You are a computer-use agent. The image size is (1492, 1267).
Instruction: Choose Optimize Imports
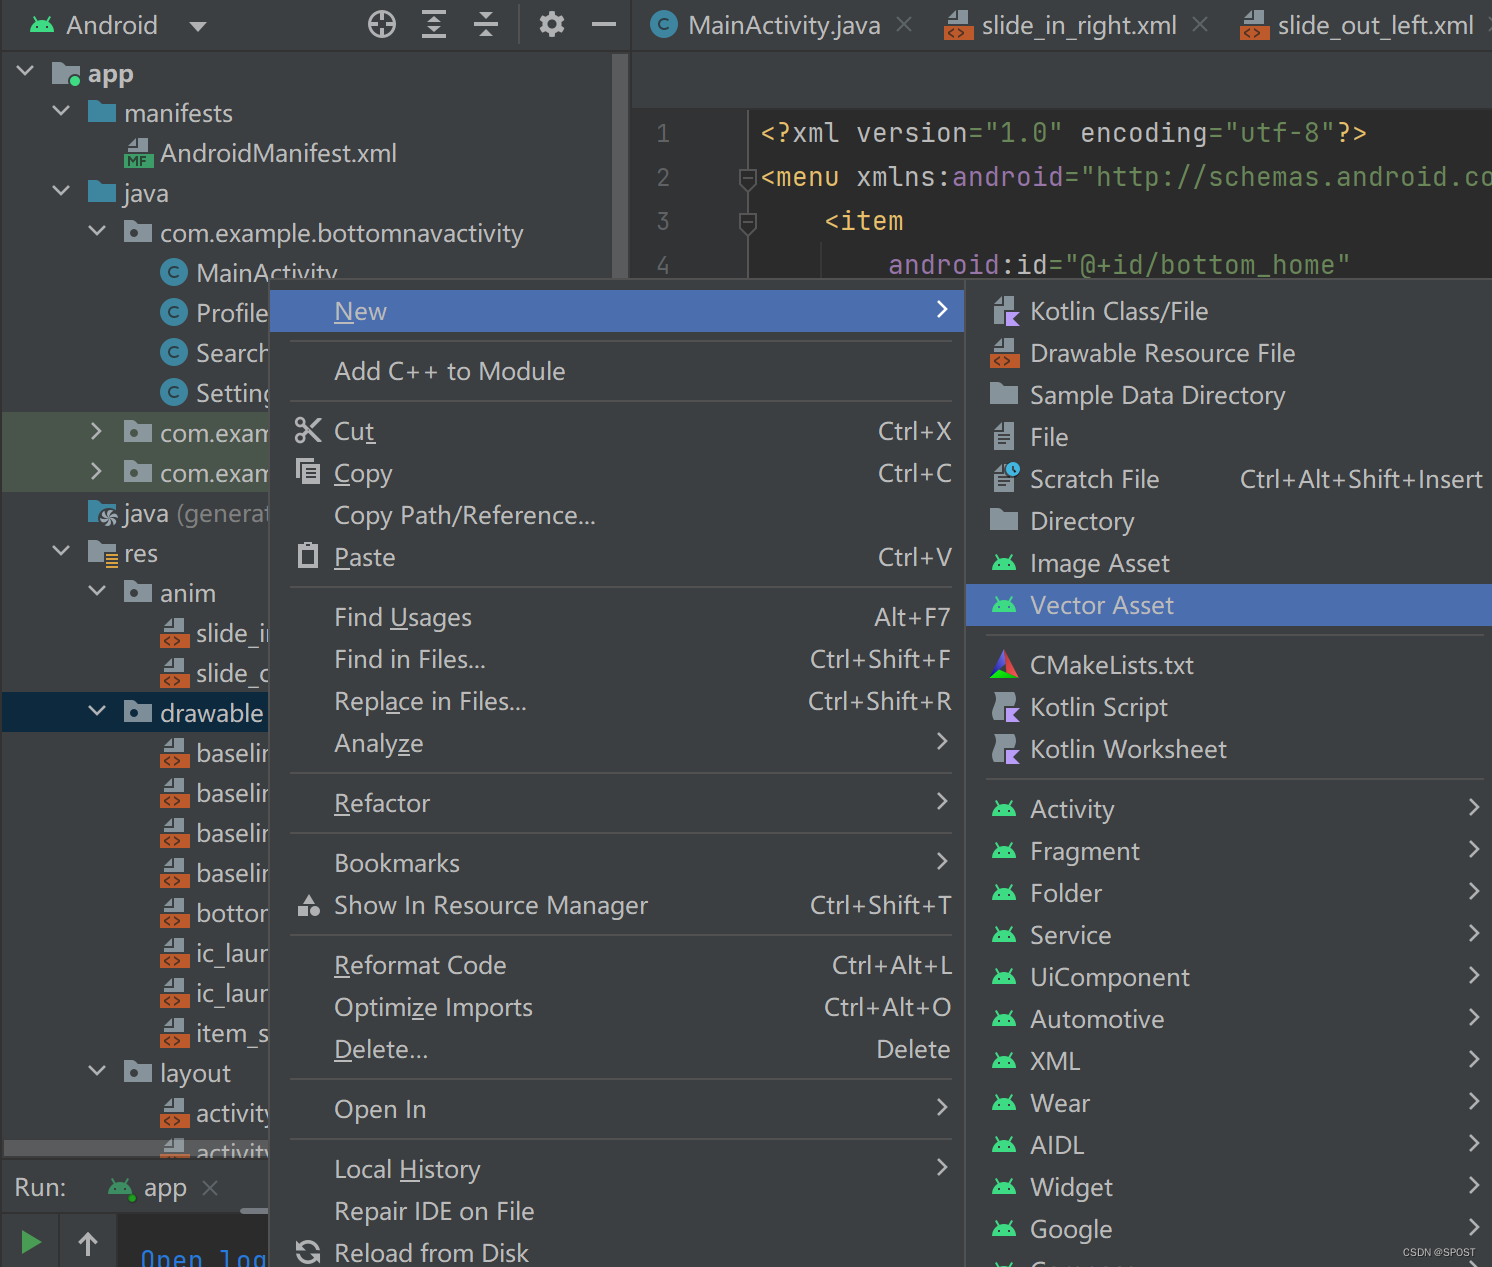point(617,1007)
